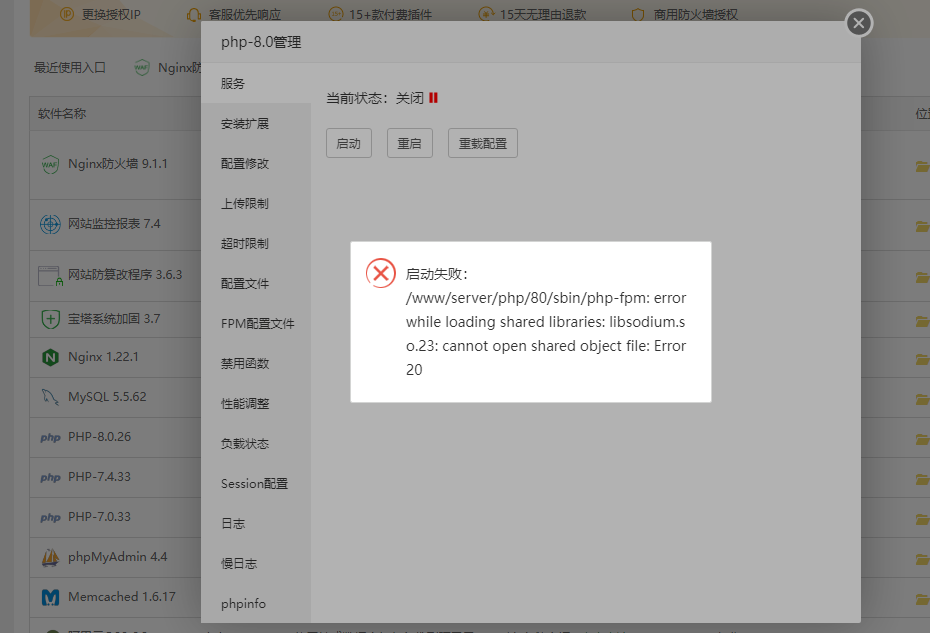Click the WAF icon in recent entries bar
The image size is (930, 633).
point(142,68)
